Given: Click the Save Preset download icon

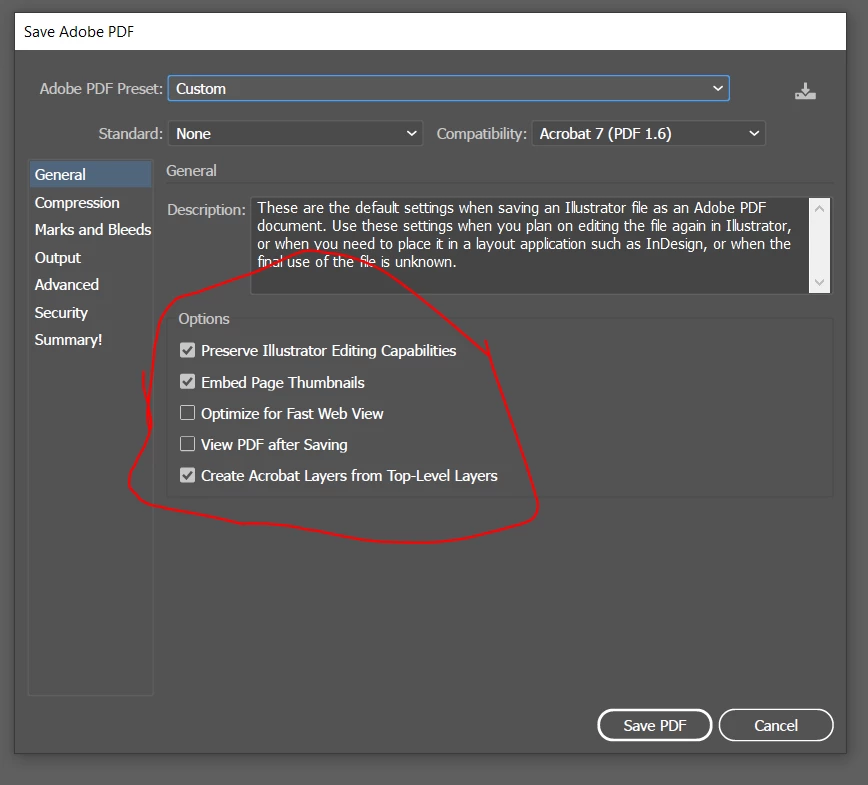Looking at the screenshot, I should click(805, 91).
